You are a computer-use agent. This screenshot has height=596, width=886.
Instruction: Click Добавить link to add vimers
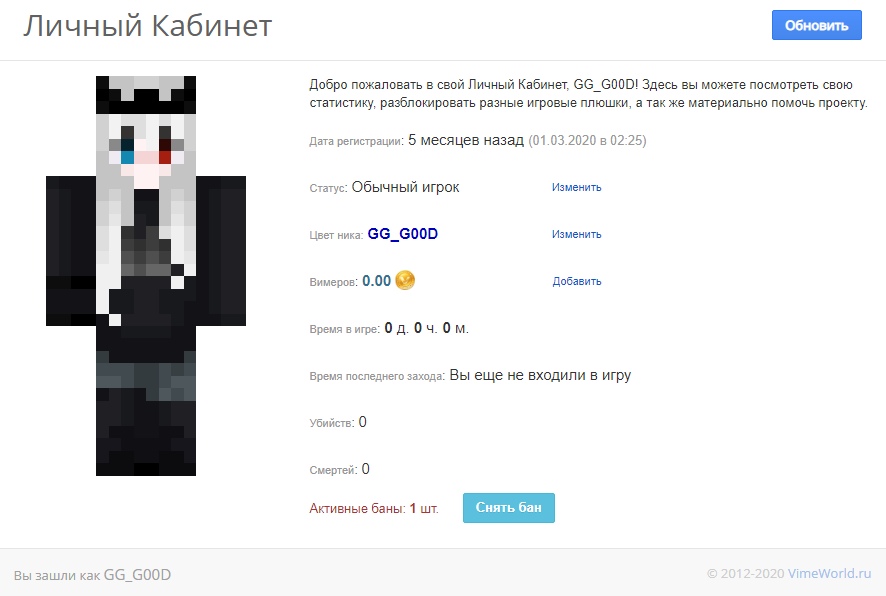(576, 281)
